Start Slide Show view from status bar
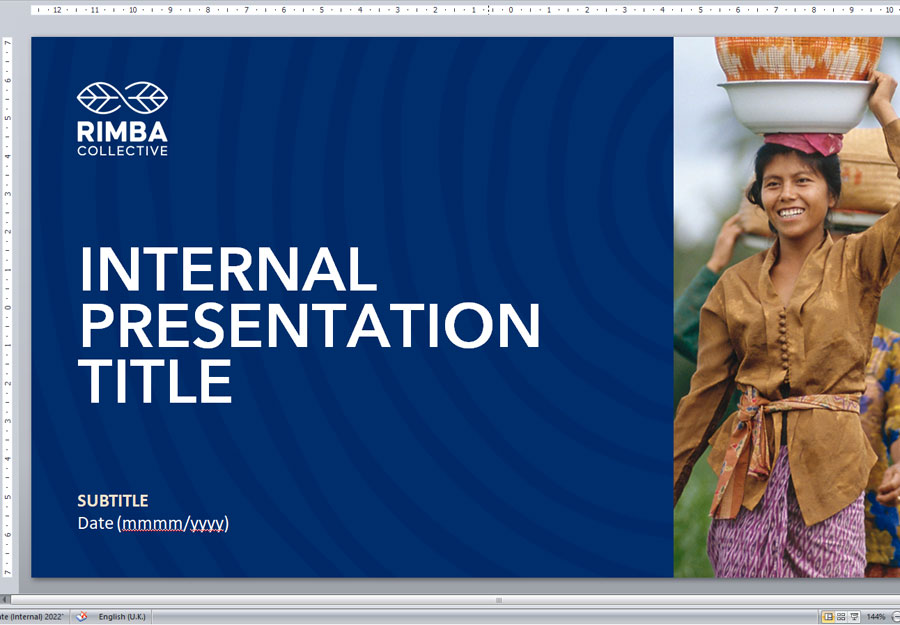 pyautogui.click(x=854, y=616)
